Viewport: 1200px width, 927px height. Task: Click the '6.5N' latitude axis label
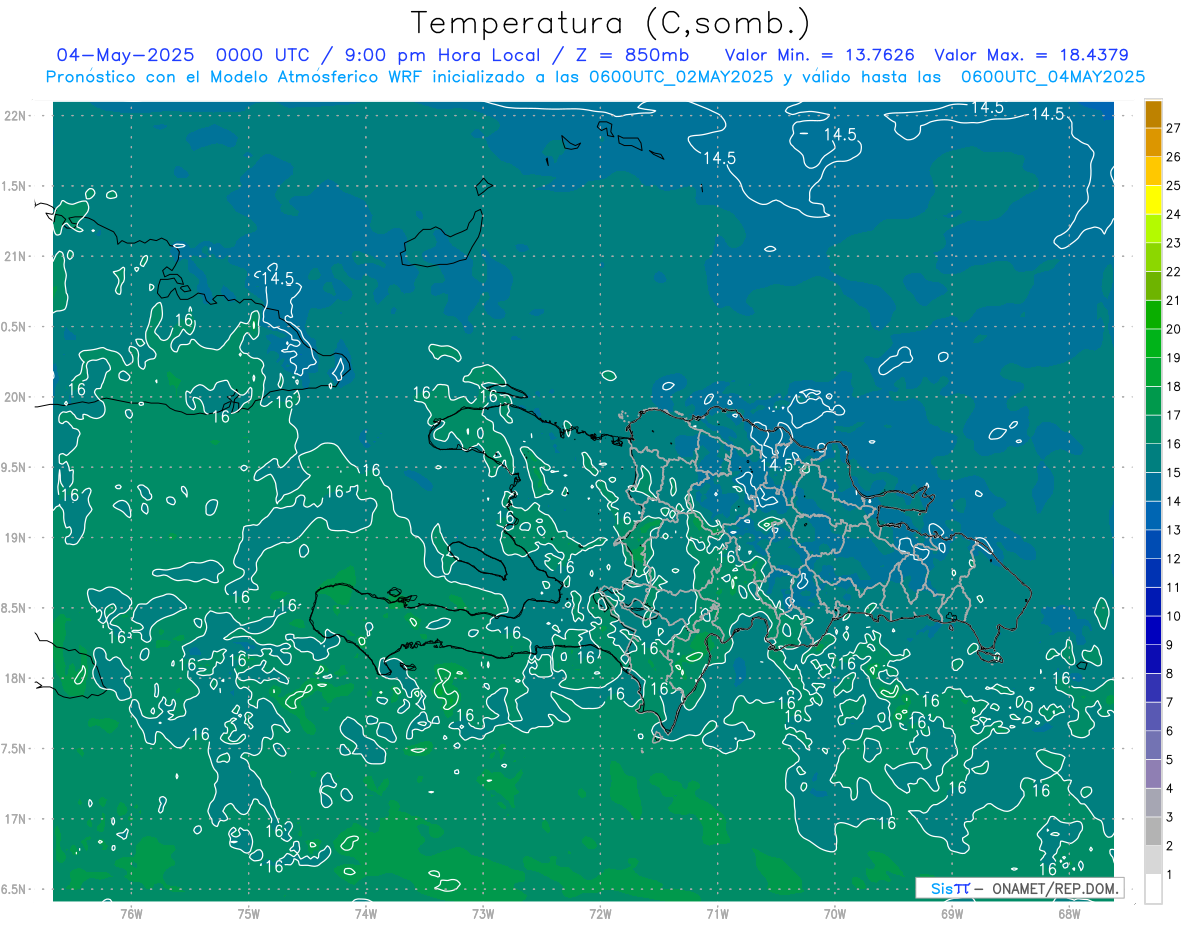(15, 889)
